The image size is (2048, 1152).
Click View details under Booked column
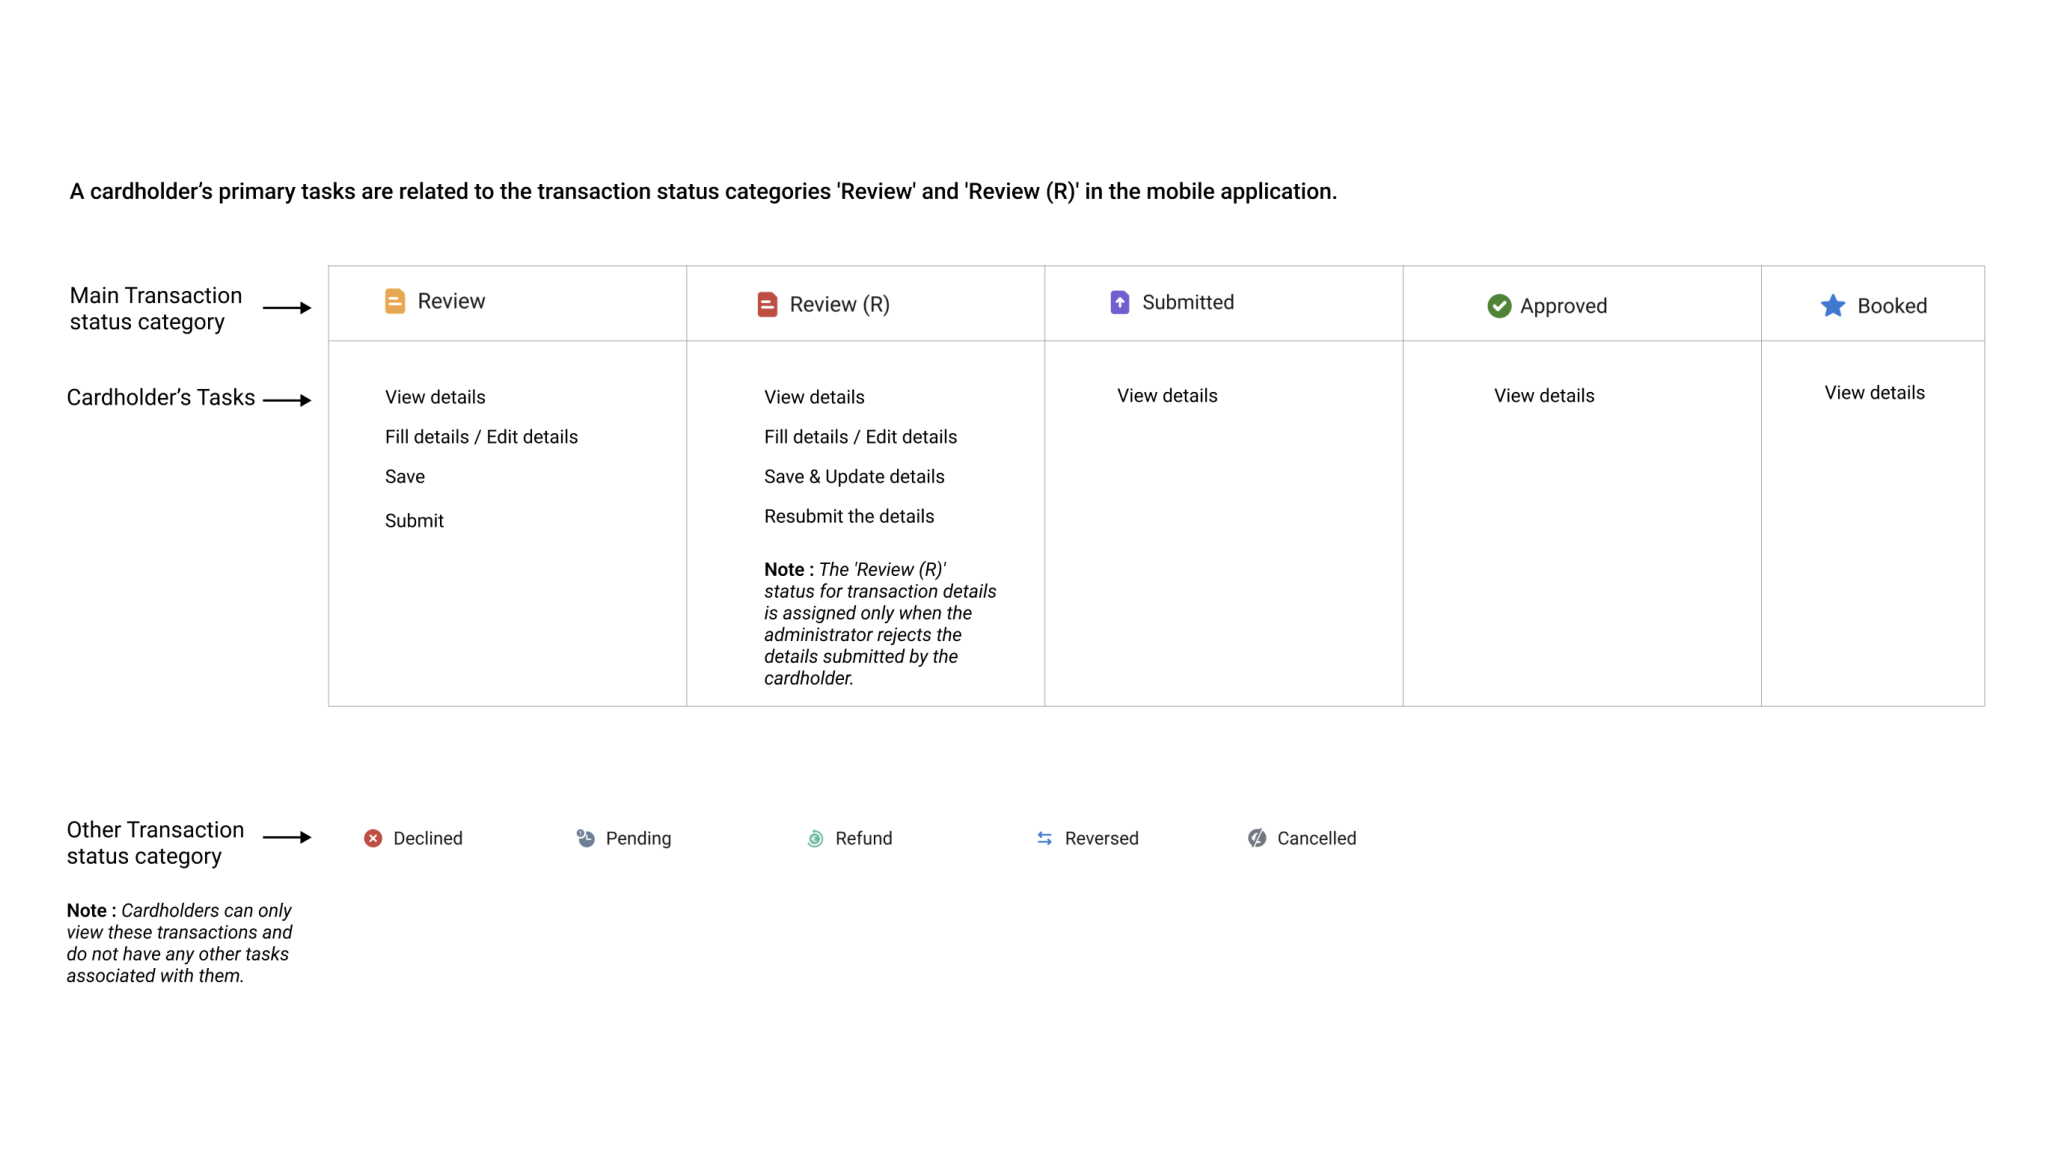point(1873,393)
